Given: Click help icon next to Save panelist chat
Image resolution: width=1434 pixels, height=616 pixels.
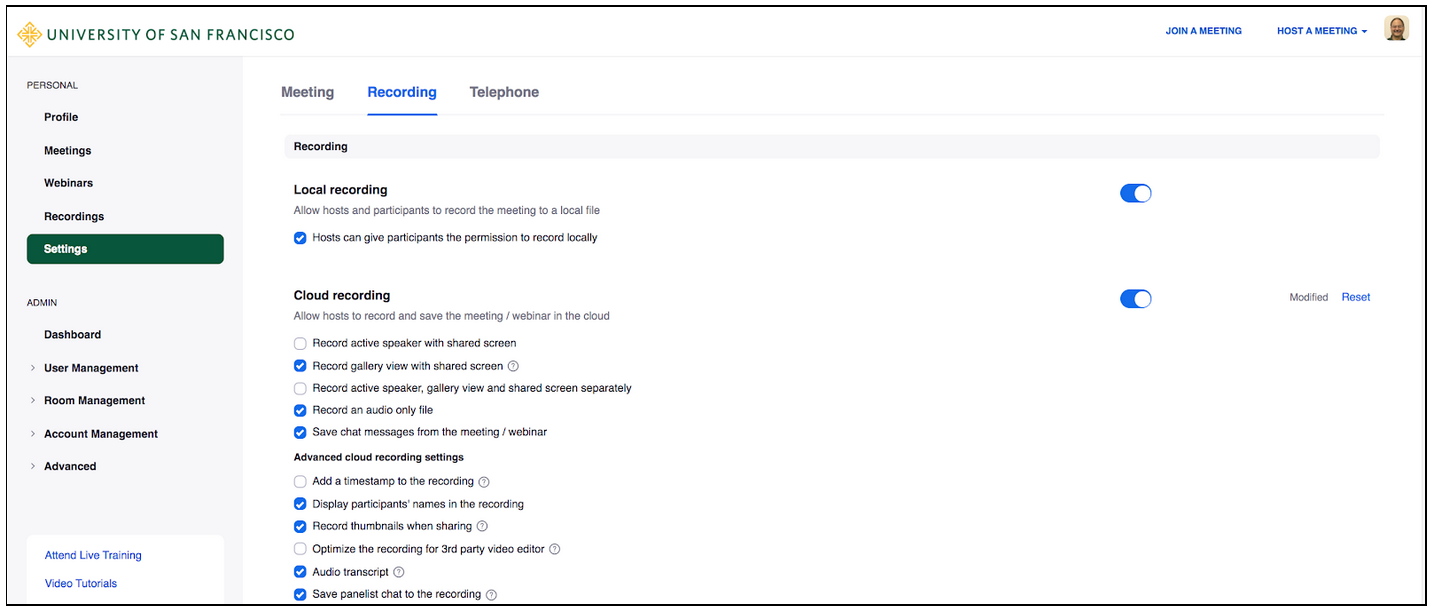Looking at the screenshot, I should coord(491,595).
